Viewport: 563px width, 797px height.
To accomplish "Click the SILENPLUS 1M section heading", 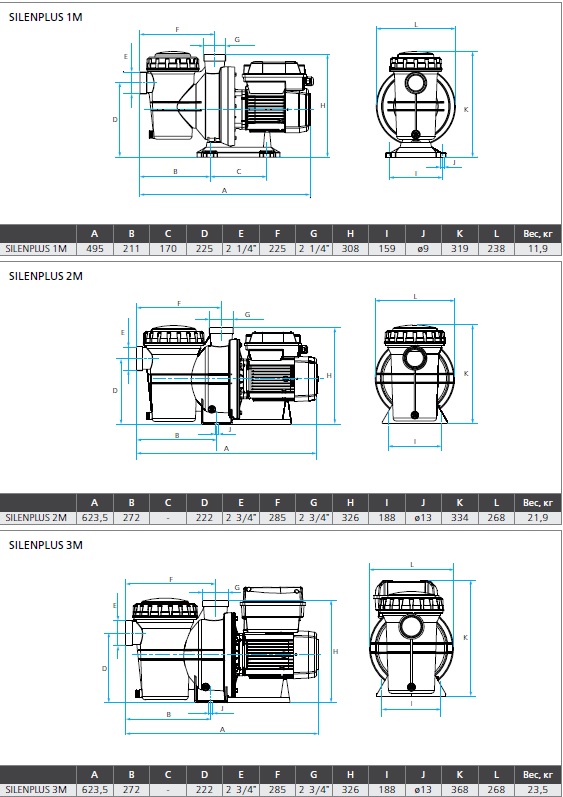I will [x=46, y=17].
